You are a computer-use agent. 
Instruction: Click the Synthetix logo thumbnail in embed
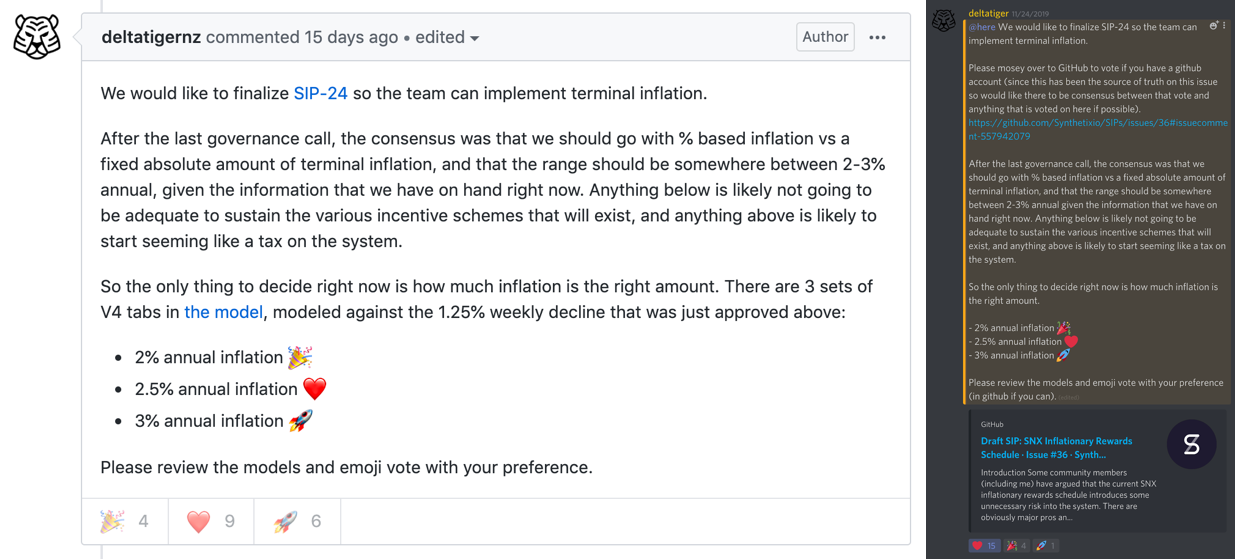pyautogui.click(x=1191, y=444)
